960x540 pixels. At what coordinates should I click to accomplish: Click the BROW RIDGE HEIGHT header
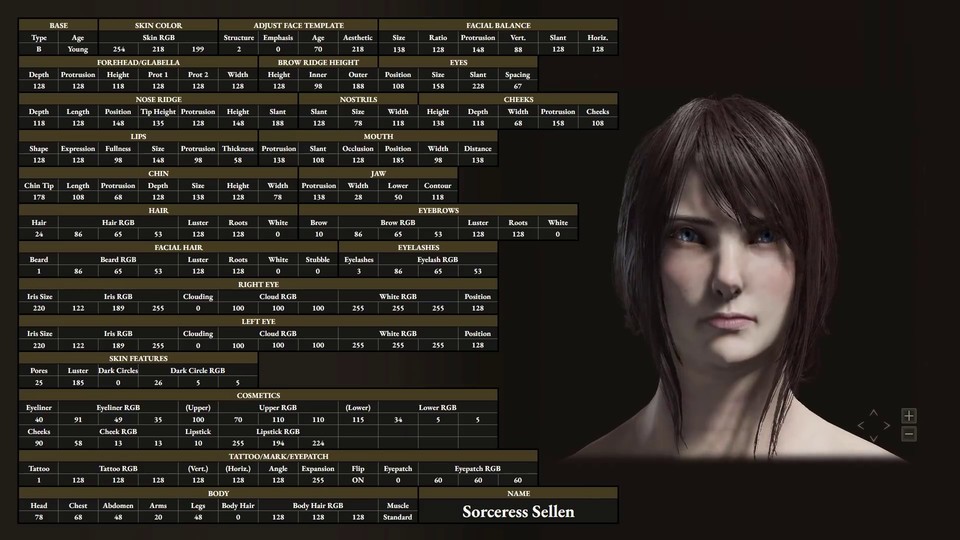click(318, 62)
